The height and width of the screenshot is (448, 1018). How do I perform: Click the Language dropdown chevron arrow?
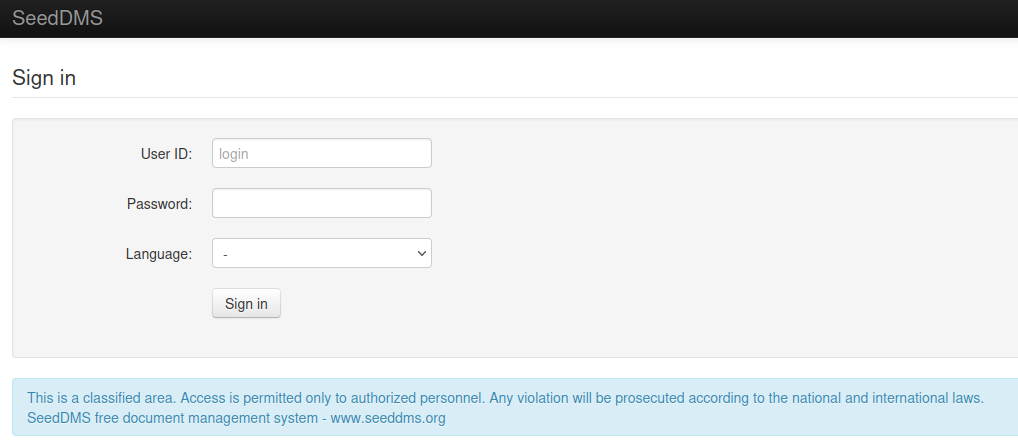click(421, 254)
